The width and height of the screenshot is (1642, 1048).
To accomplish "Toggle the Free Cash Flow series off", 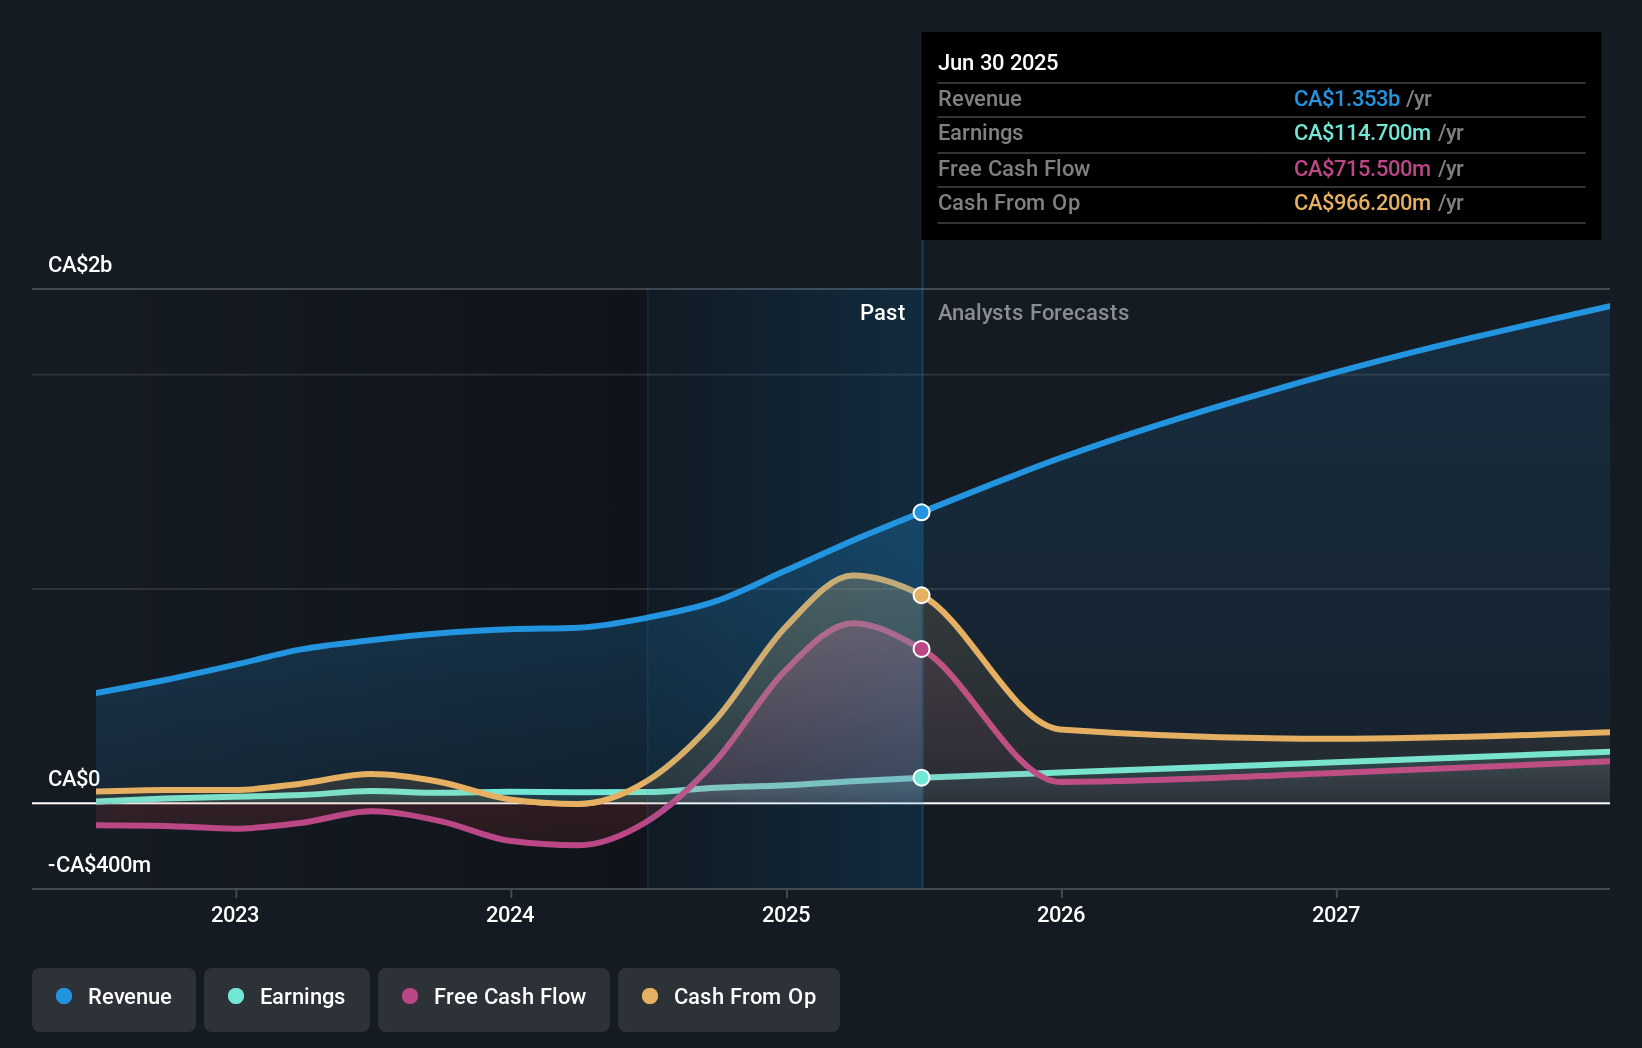I will [x=494, y=997].
